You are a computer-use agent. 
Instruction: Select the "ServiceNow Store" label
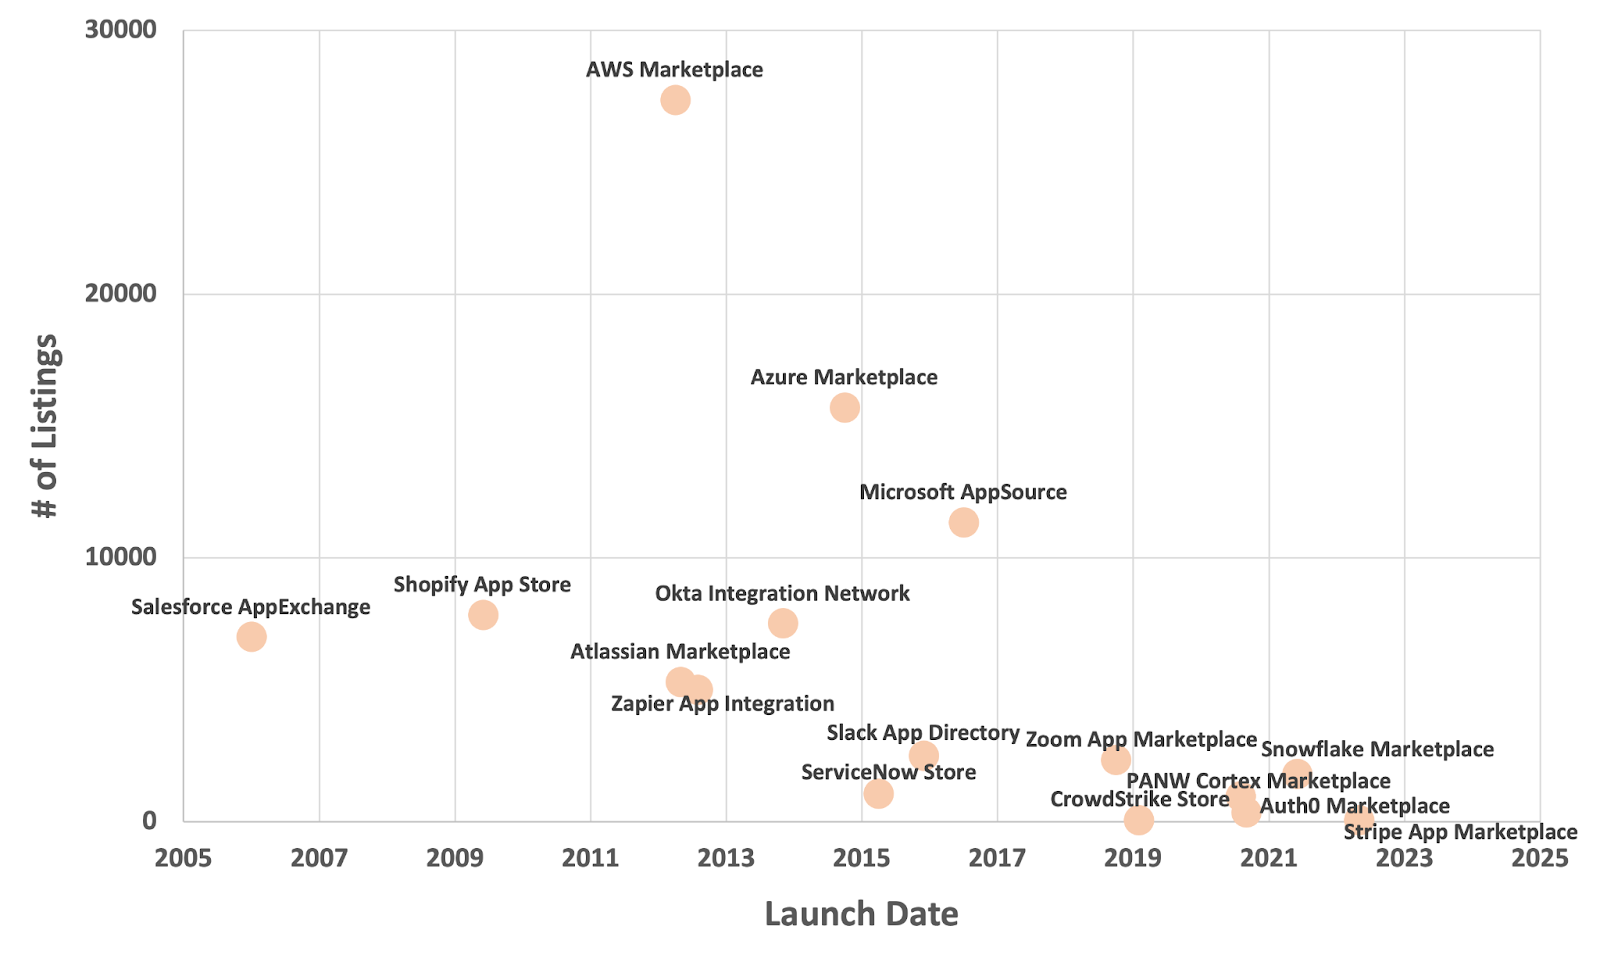888,772
